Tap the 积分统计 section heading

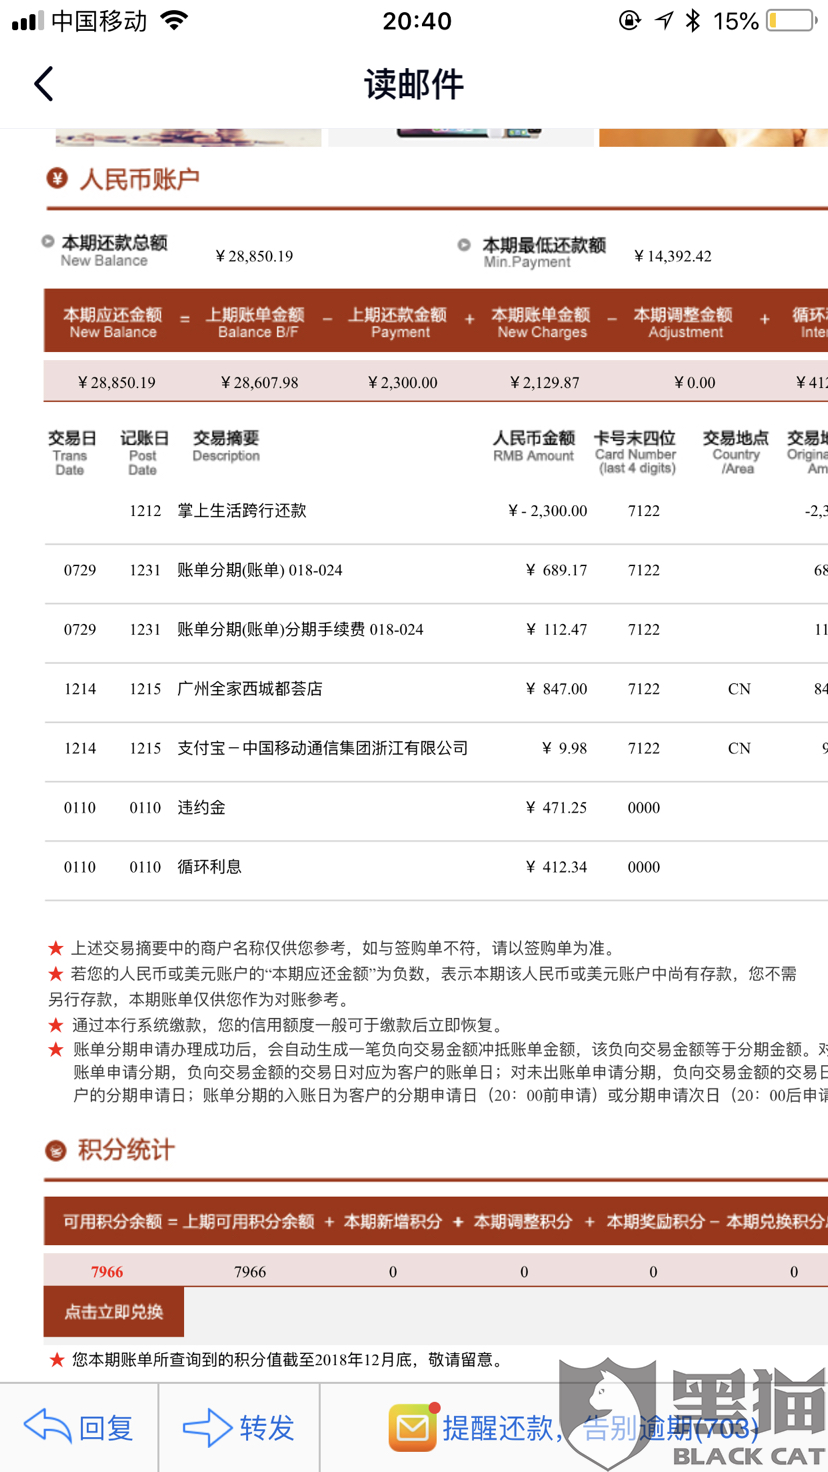click(126, 1151)
